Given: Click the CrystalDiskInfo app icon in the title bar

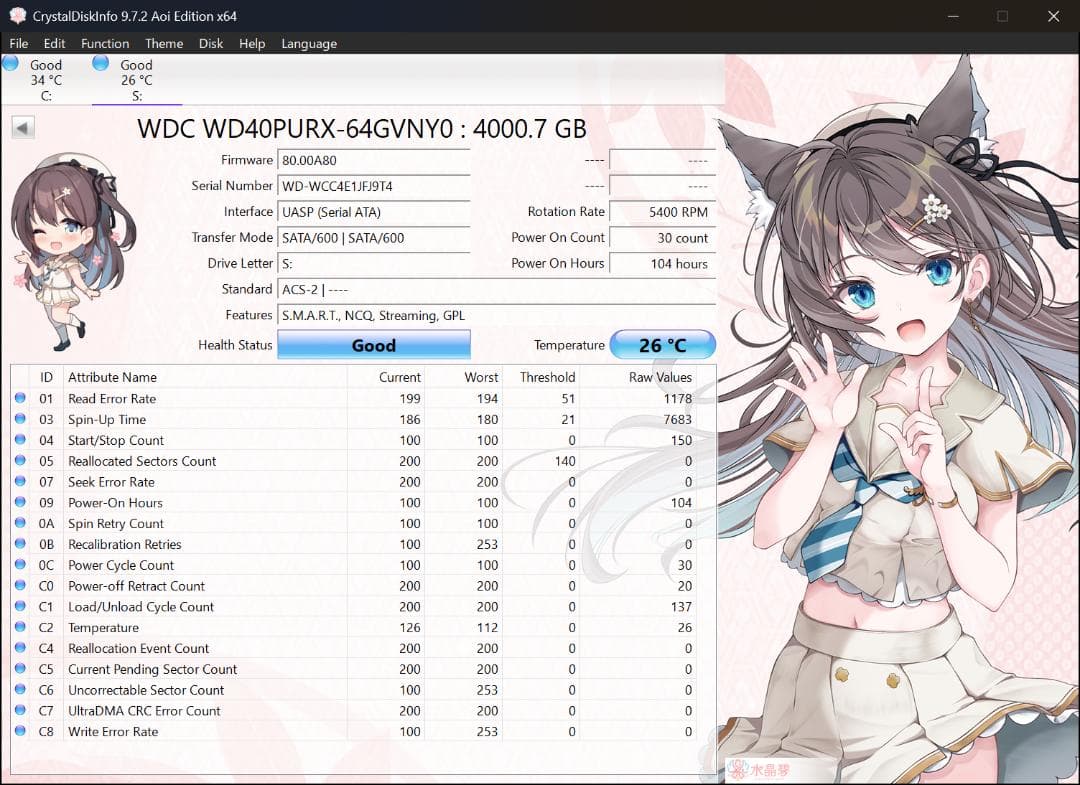Looking at the screenshot, I should [17, 16].
